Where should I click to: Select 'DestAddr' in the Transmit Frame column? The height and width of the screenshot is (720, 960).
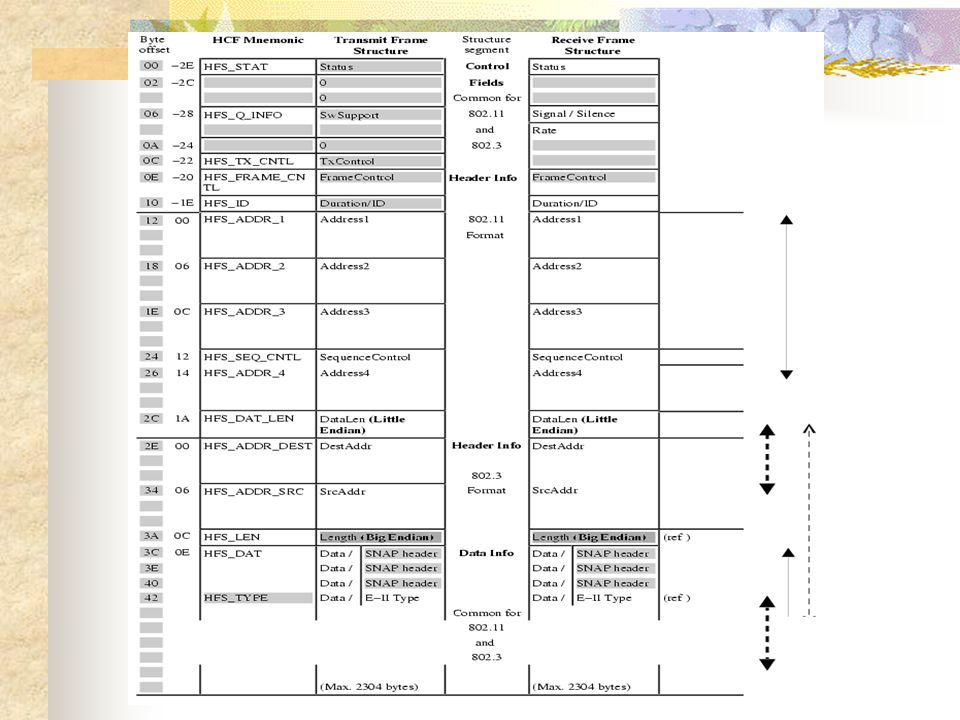346,446
